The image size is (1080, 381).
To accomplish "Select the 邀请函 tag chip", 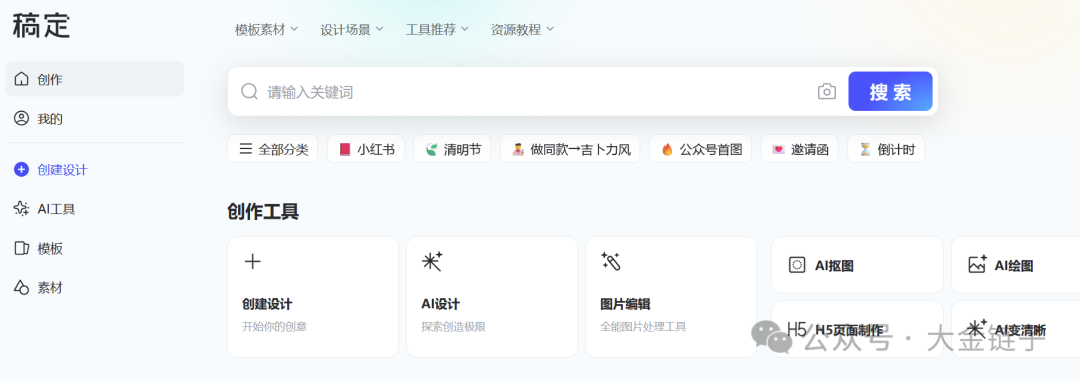I will click(x=800, y=149).
